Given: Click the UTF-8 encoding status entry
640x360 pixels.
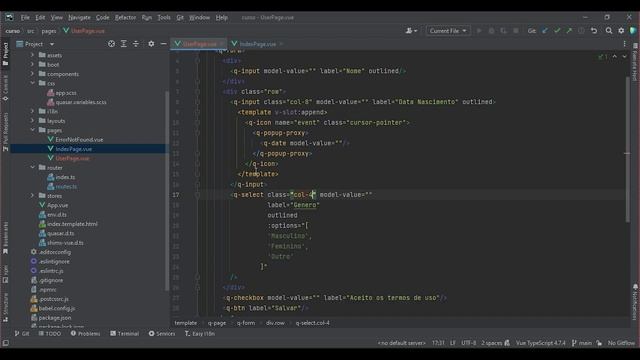Looking at the screenshot, I should click(x=469, y=343).
